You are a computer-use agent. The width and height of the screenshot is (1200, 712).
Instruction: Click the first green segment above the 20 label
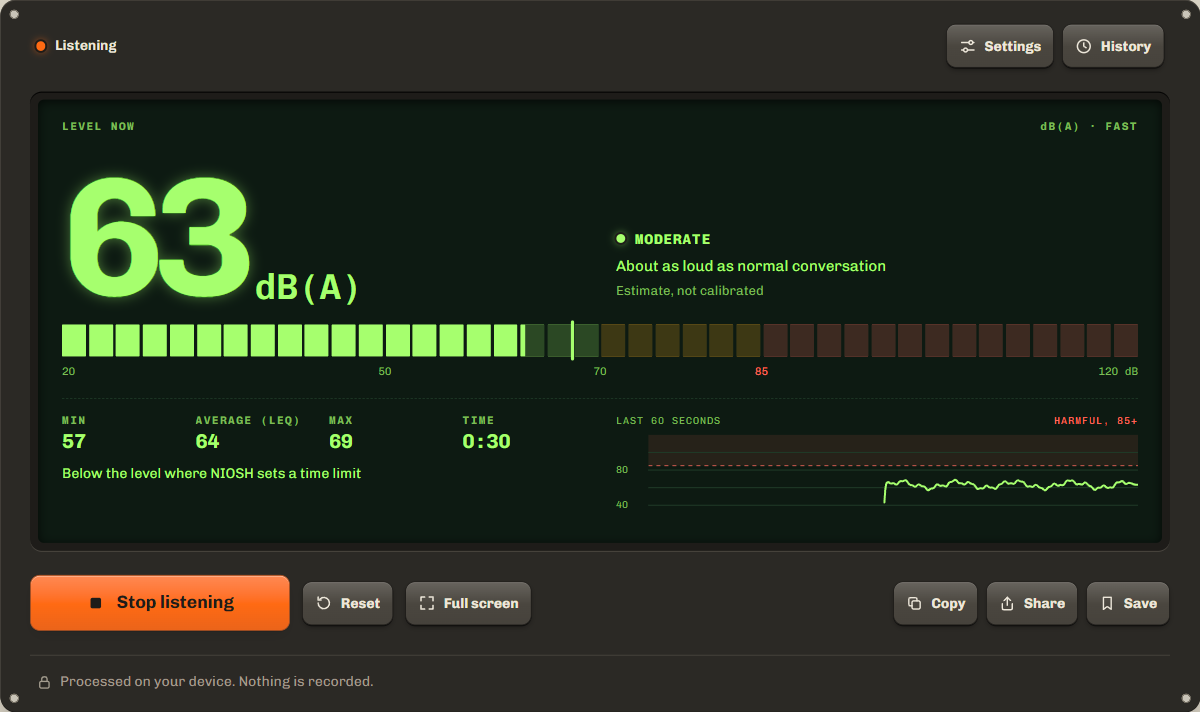point(74,340)
